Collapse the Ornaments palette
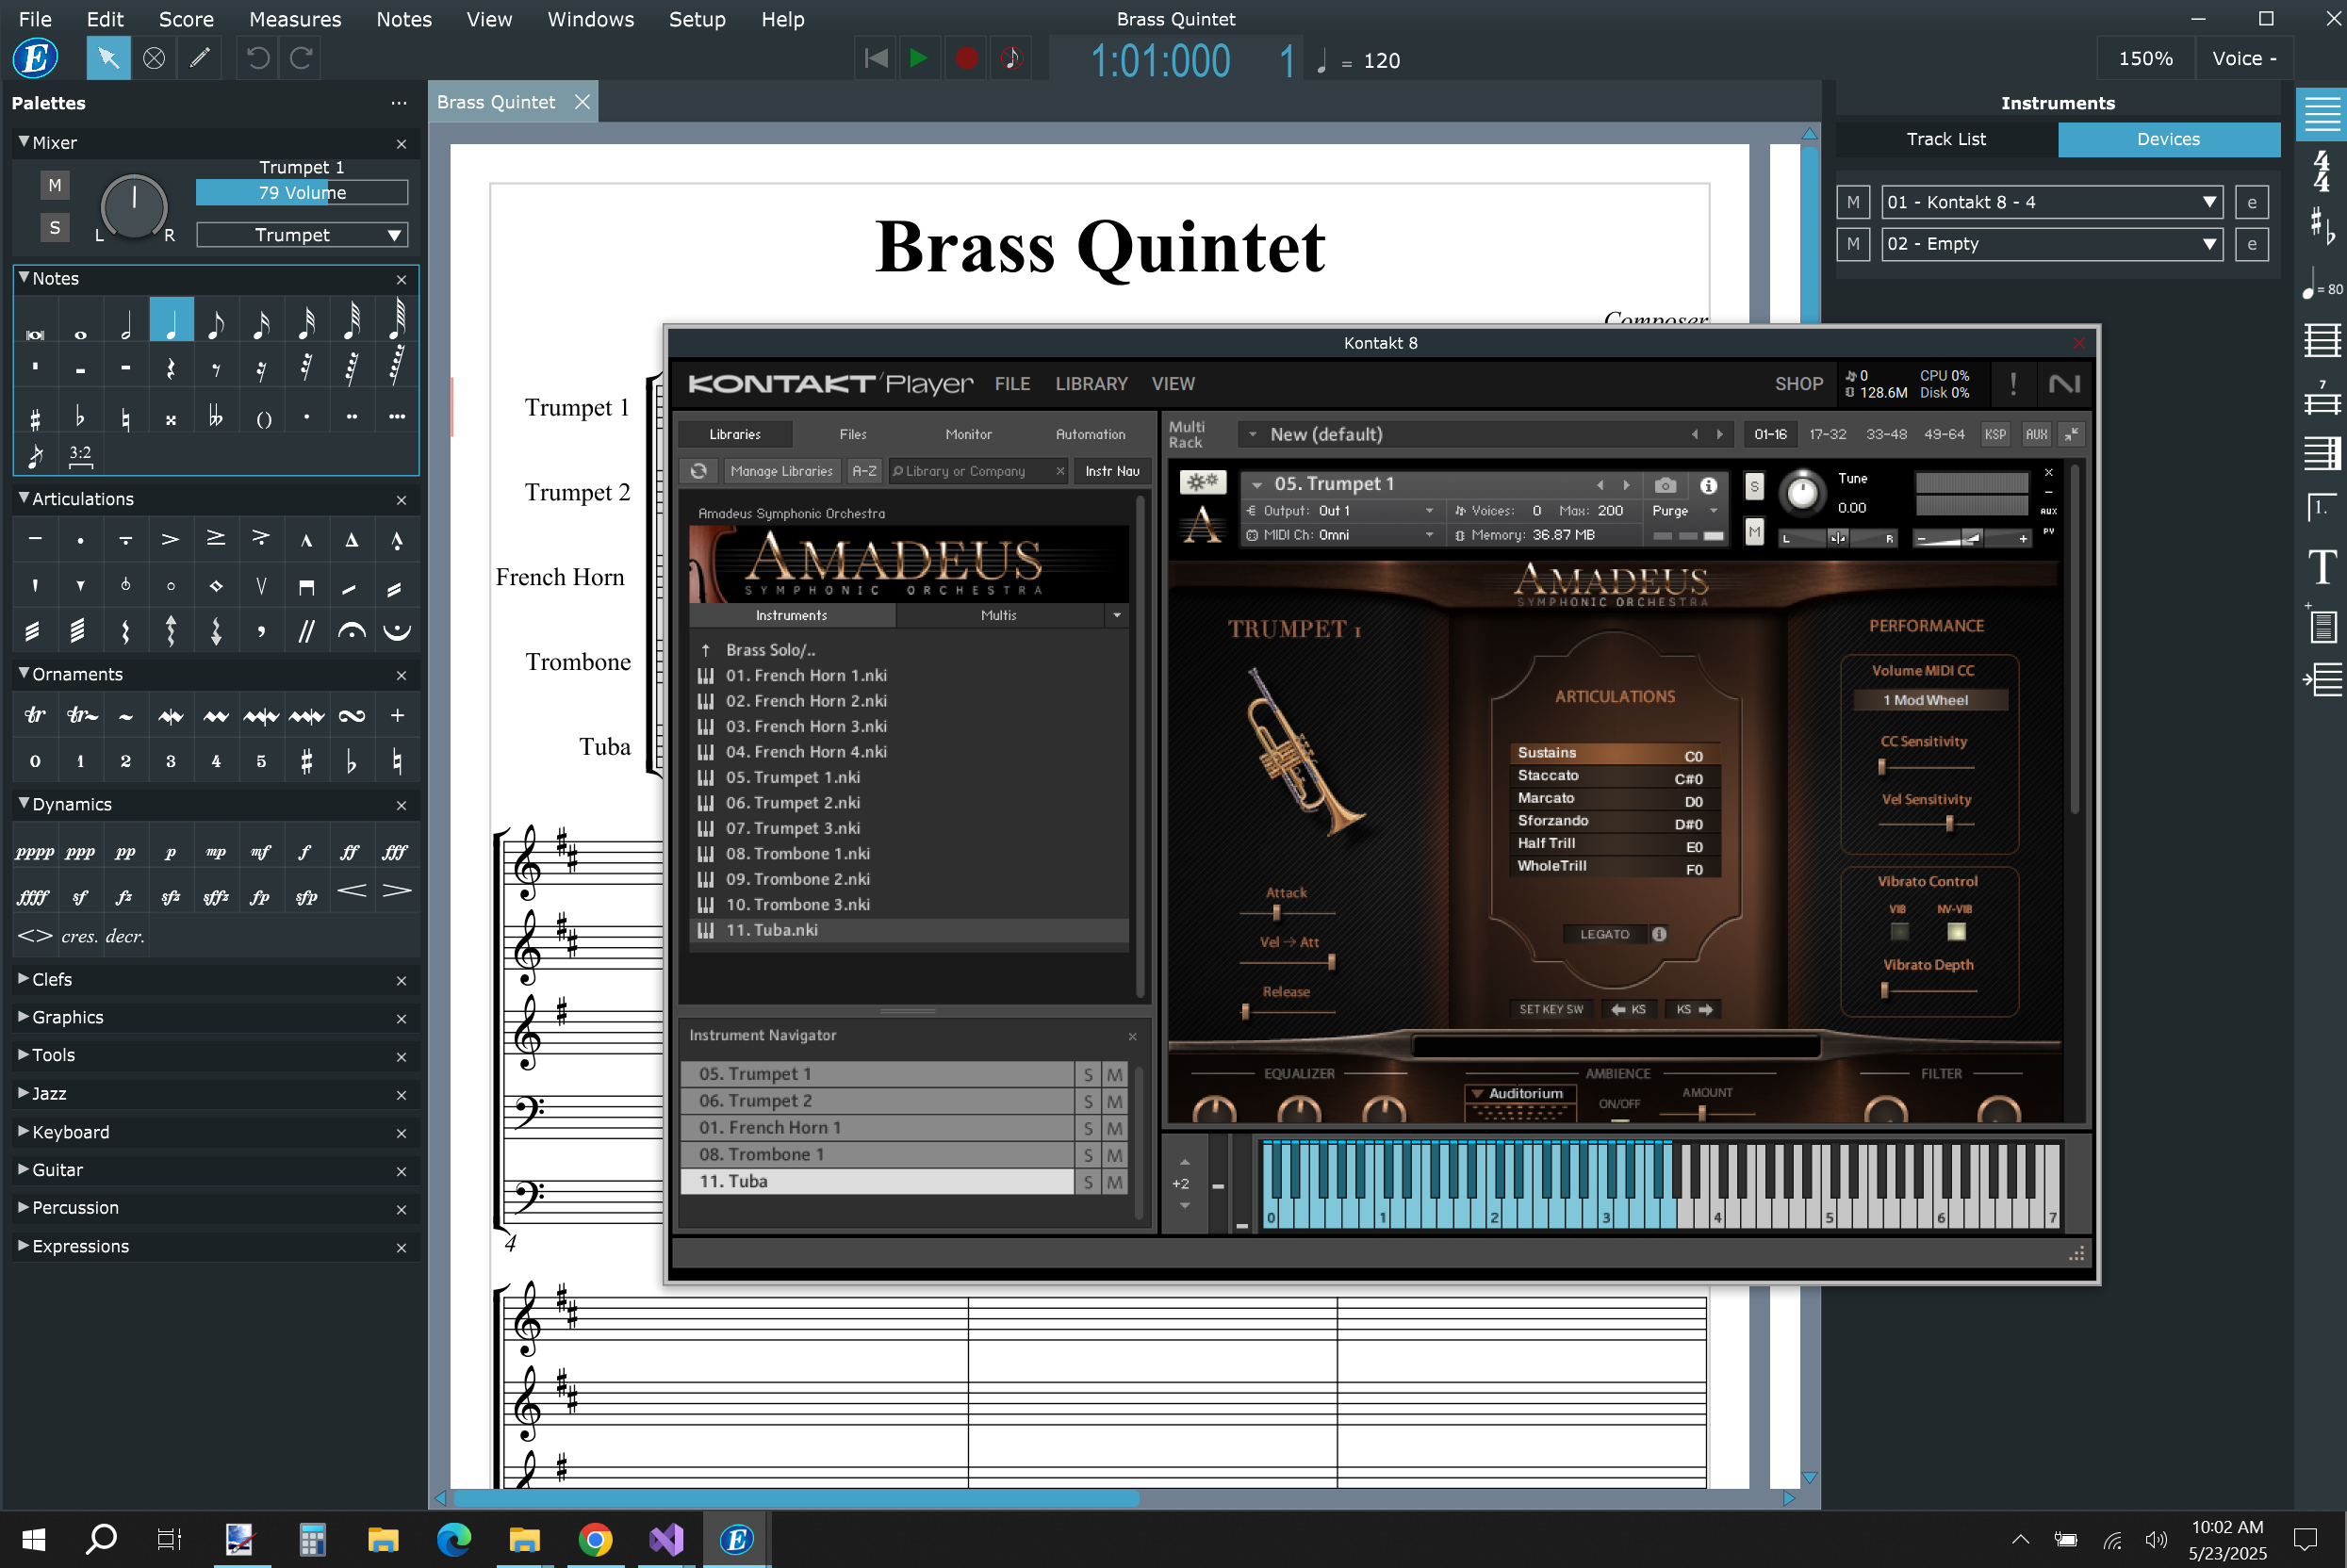Image resolution: width=2347 pixels, height=1568 pixels. 24,674
